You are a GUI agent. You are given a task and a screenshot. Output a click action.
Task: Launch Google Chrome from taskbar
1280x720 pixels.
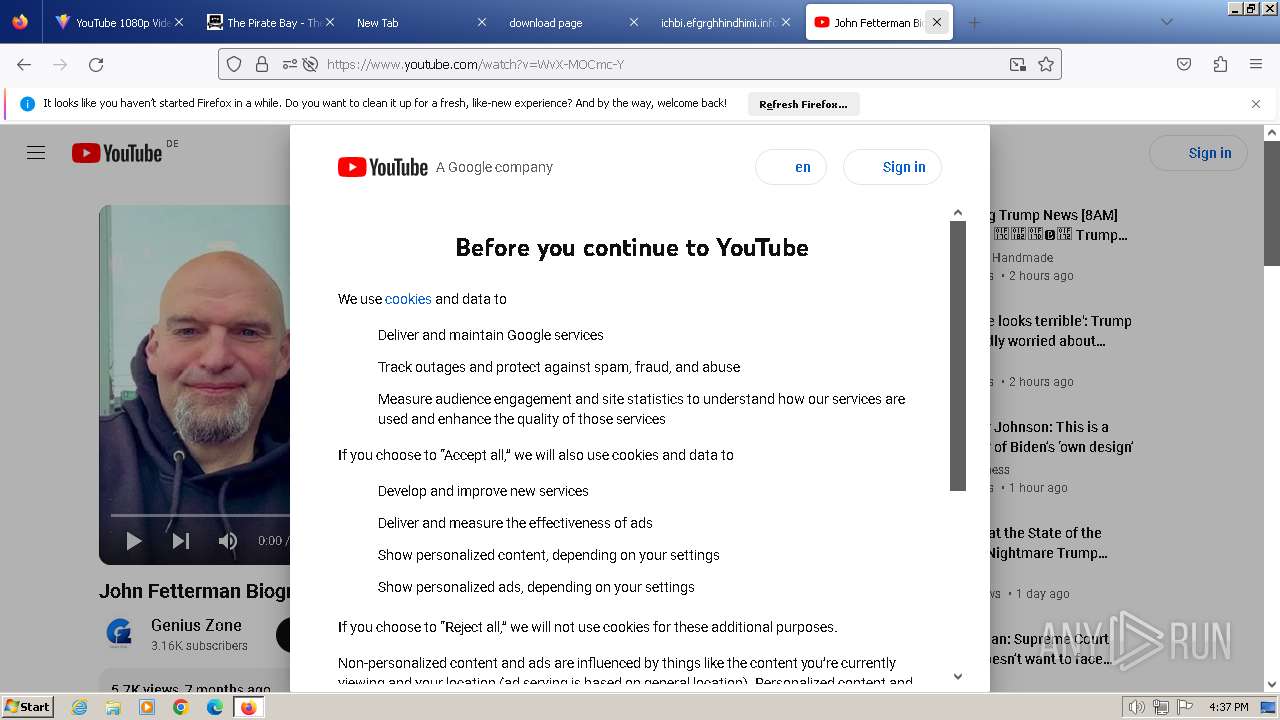click(x=181, y=707)
